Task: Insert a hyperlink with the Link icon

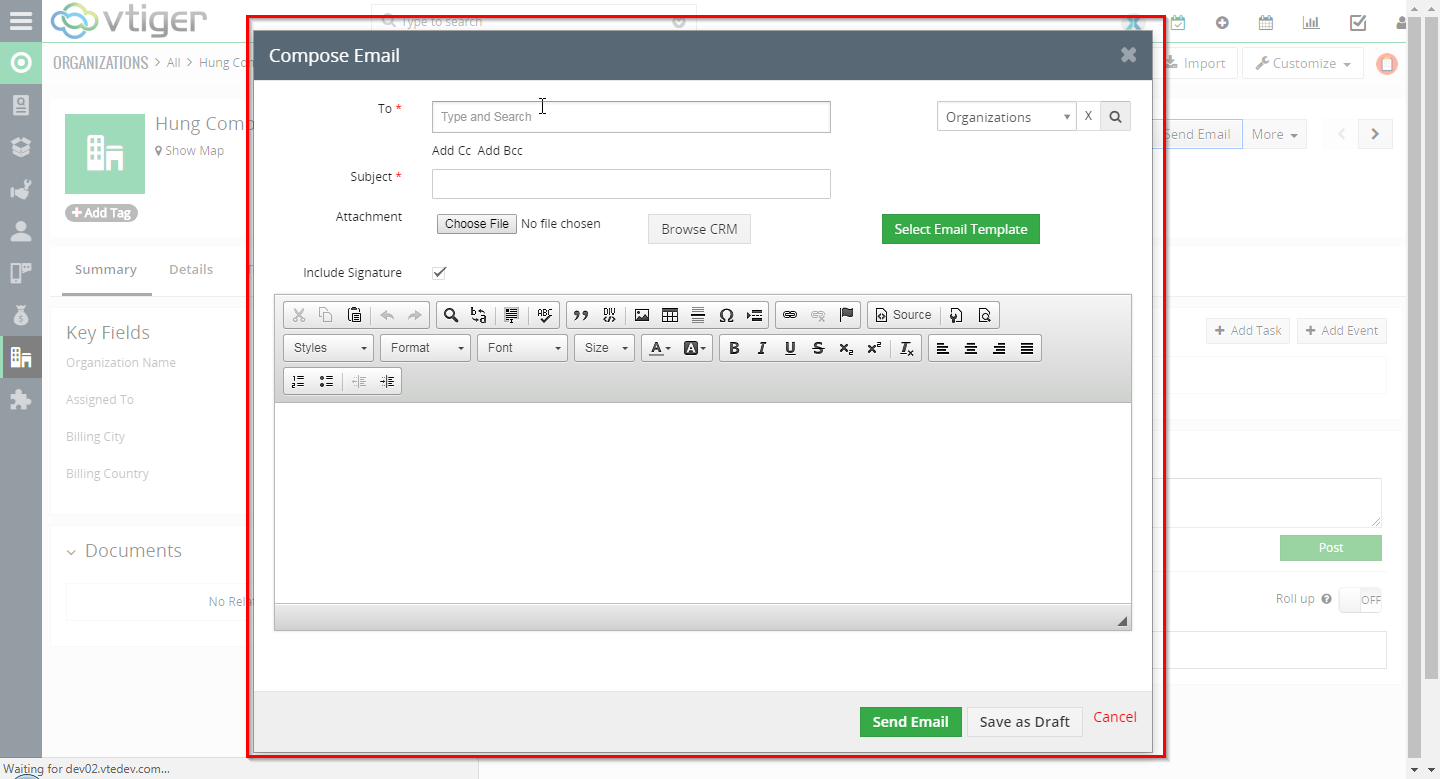Action: tap(790, 315)
